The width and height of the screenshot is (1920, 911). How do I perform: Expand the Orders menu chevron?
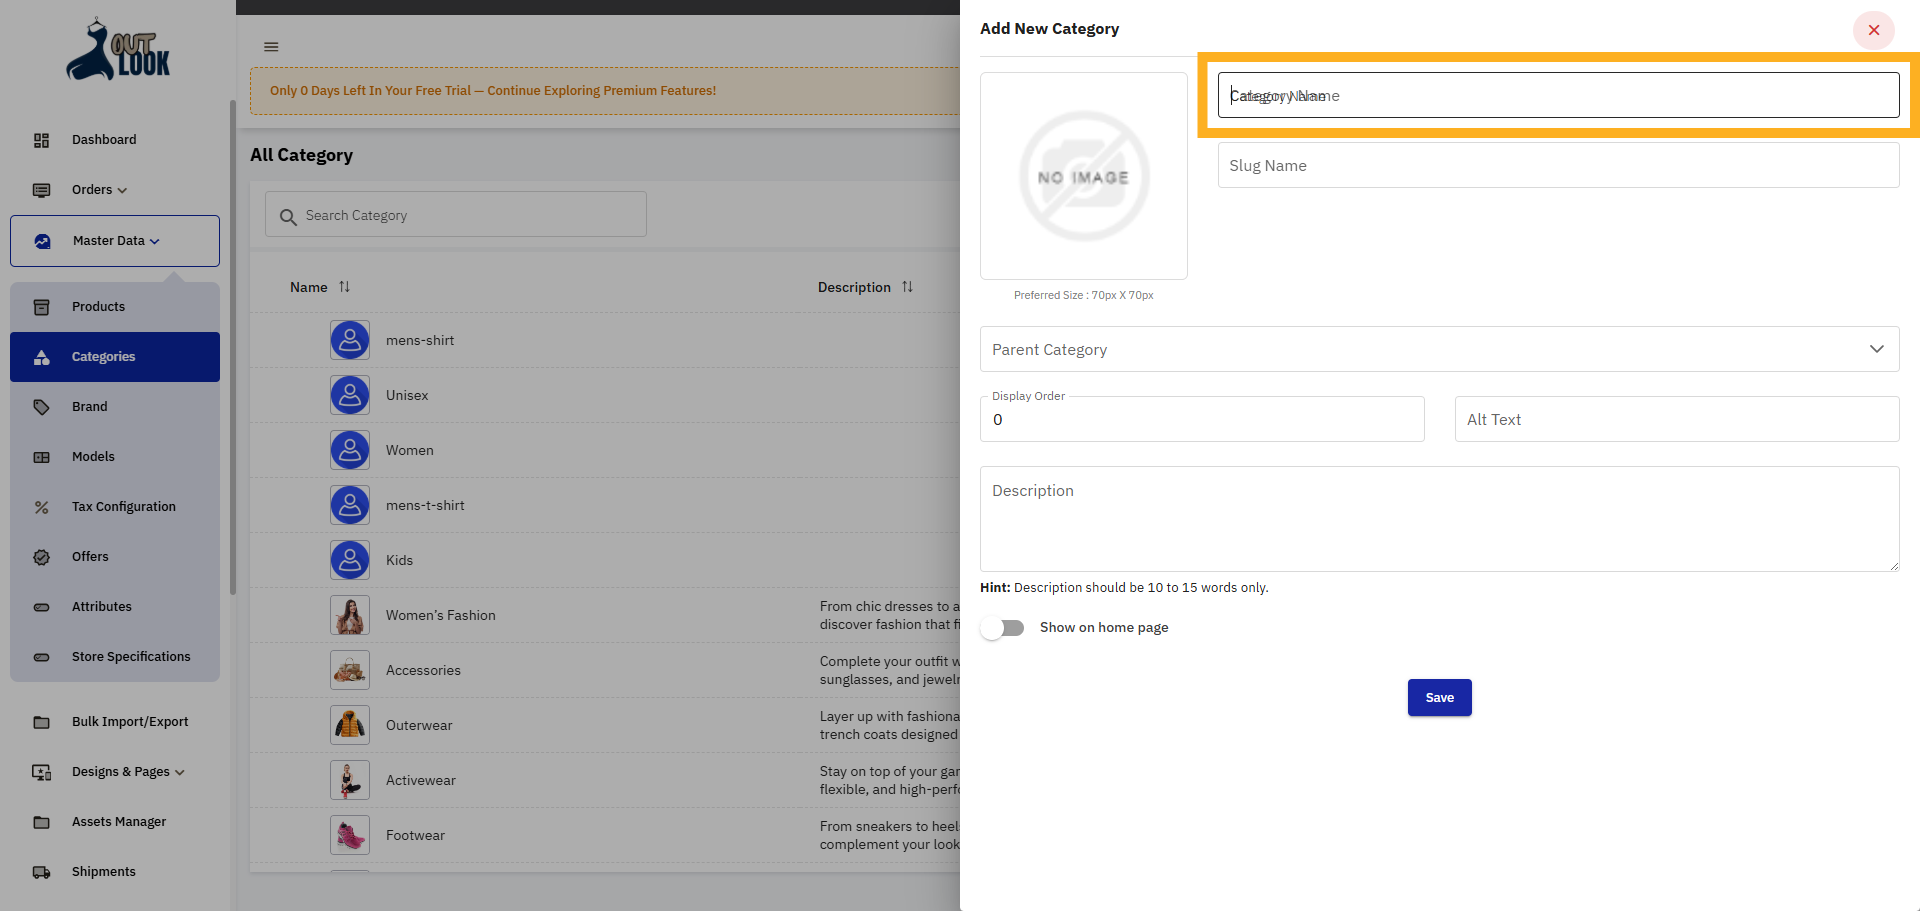tap(122, 190)
